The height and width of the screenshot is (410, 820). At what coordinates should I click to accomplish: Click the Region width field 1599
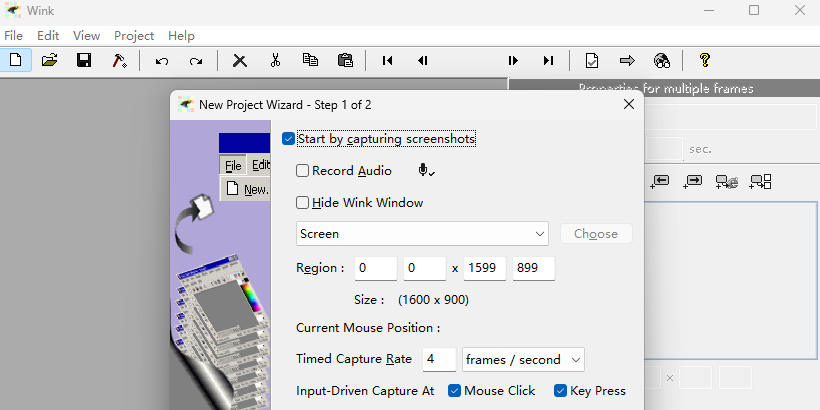click(x=485, y=268)
